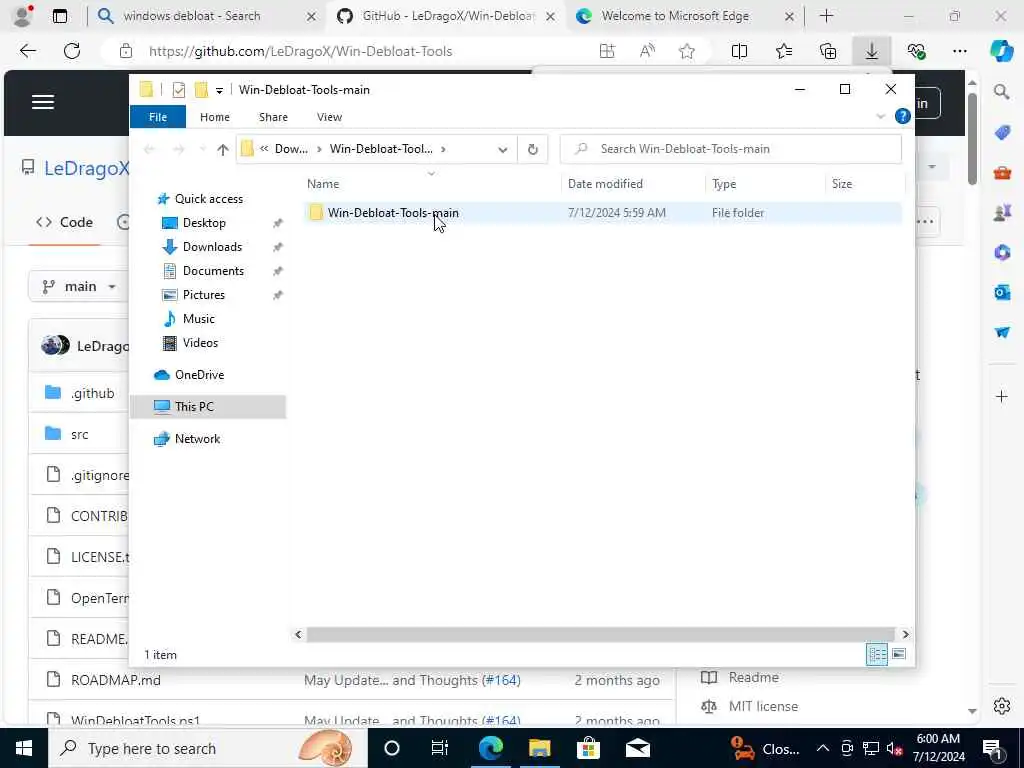Open the Edge profile icon
1024x768 pixels.
(22, 16)
